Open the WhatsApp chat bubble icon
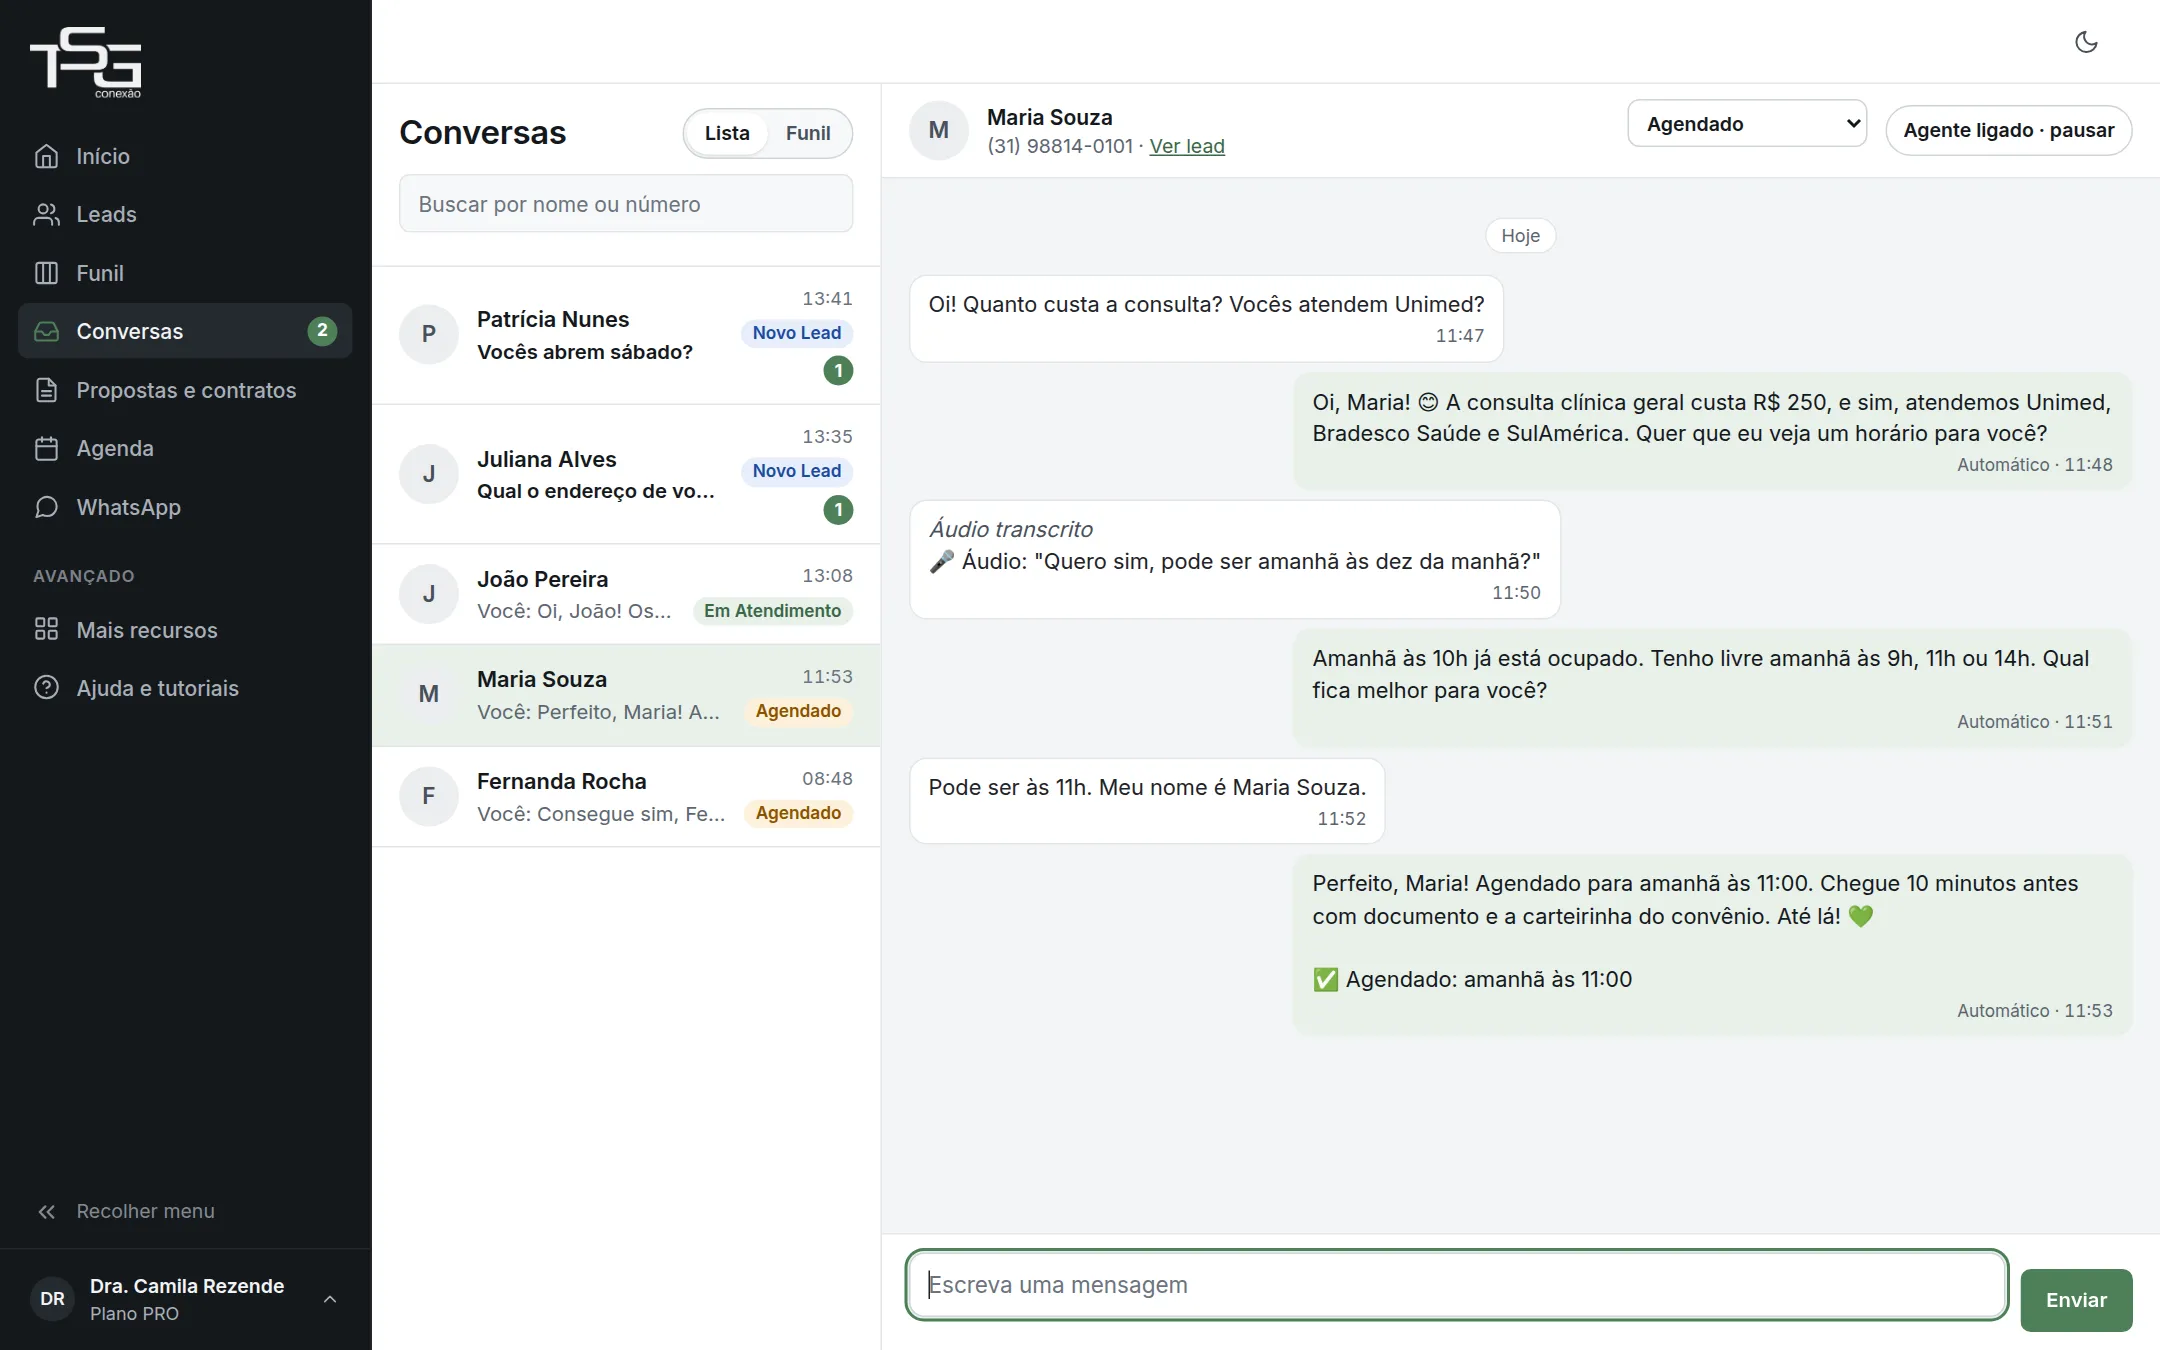2160x1350 pixels. click(46, 507)
